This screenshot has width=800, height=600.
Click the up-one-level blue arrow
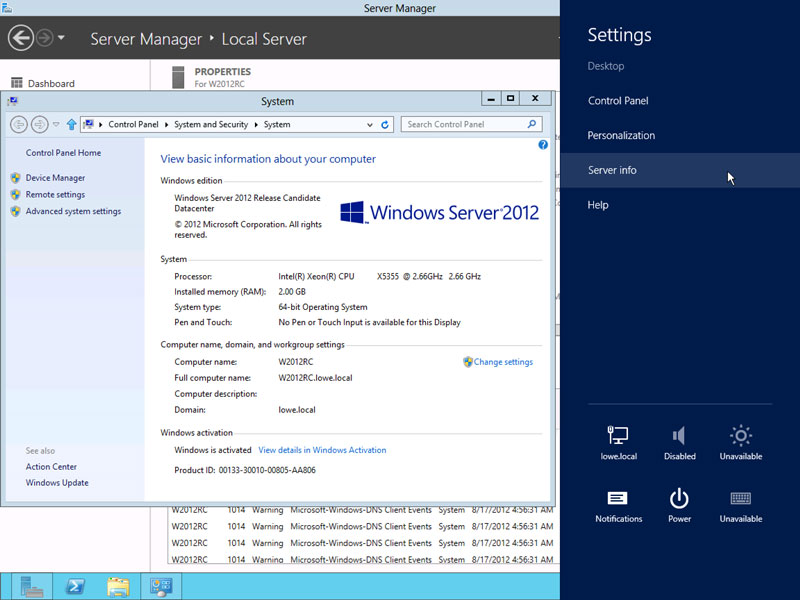coord(71,124)
